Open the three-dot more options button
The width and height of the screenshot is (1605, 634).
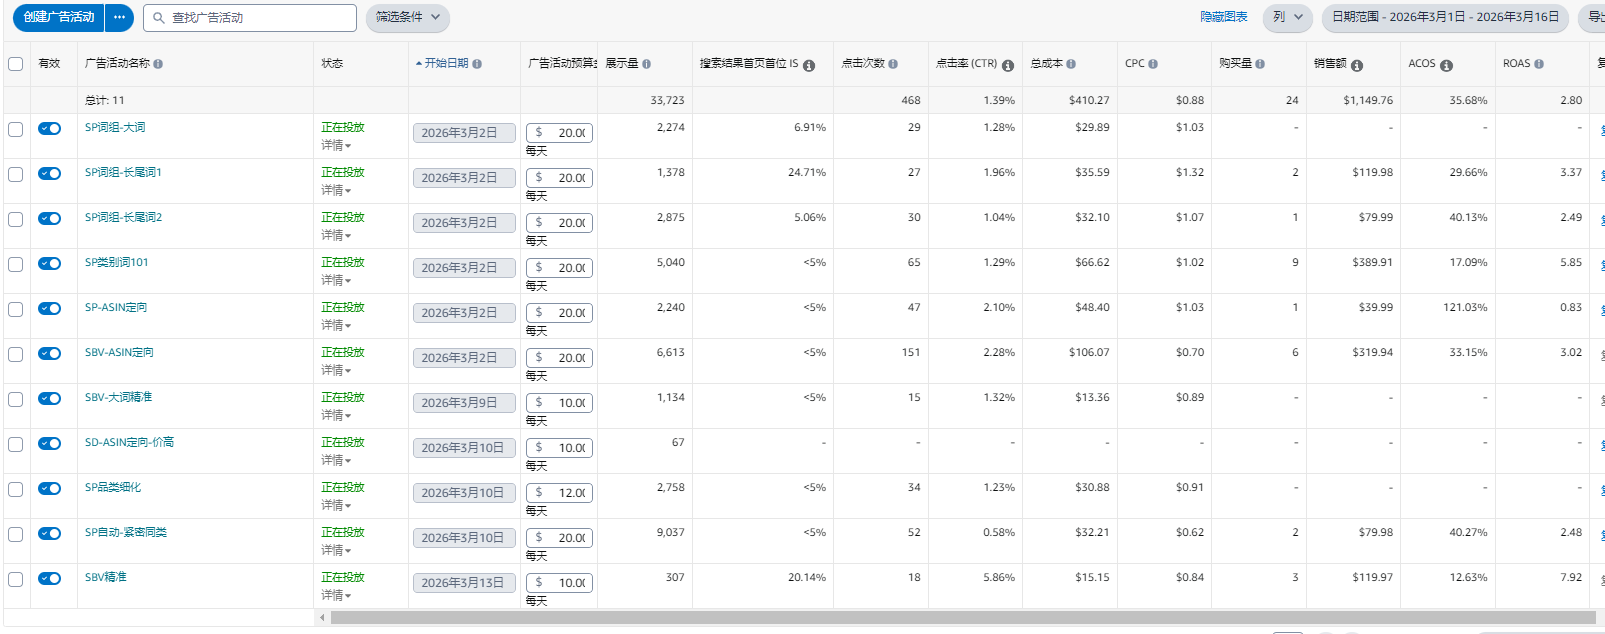coord(119,17)
